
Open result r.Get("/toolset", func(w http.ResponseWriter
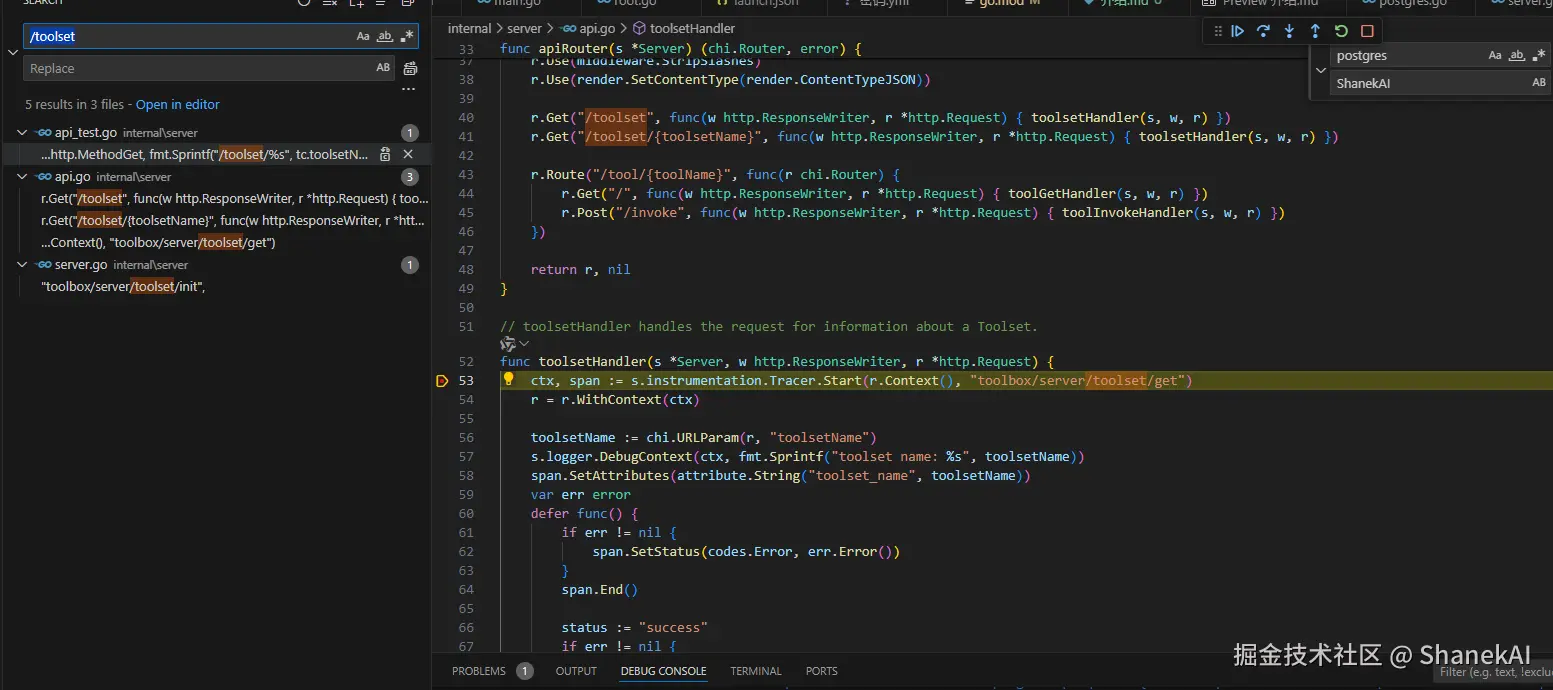coord(235,198)
